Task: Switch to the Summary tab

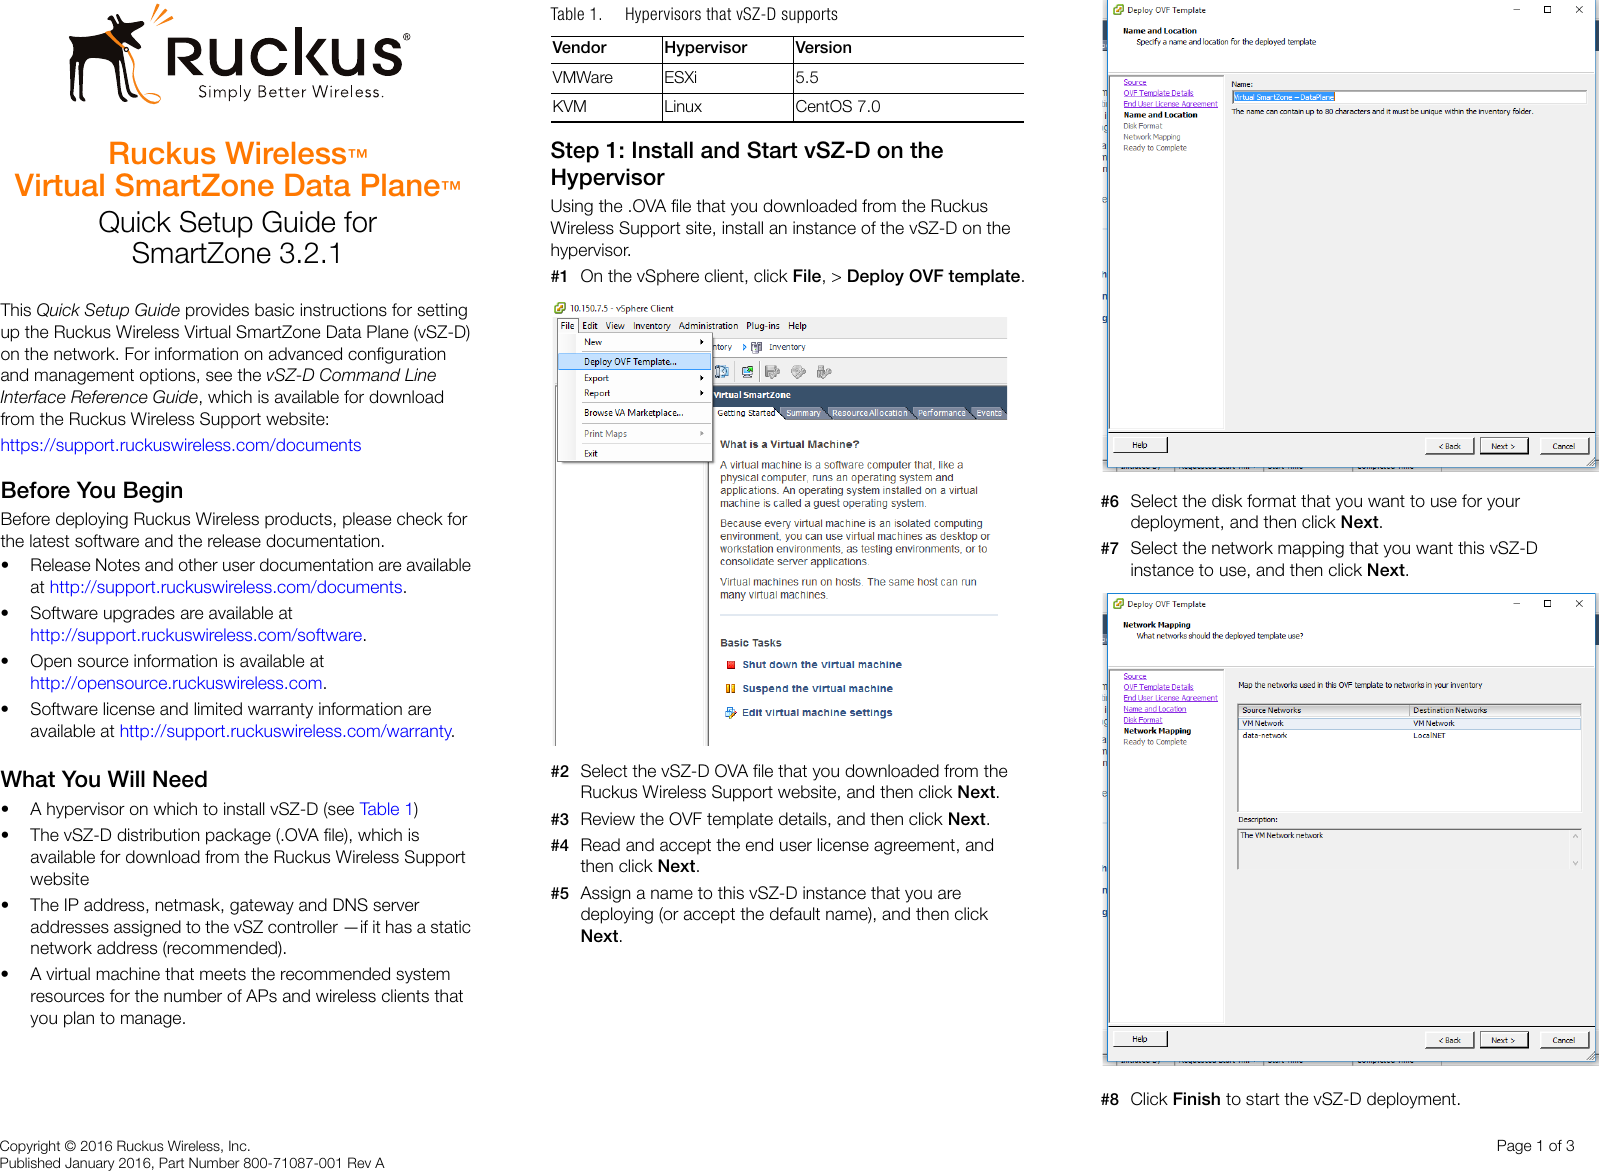Action: click(803, 413)
